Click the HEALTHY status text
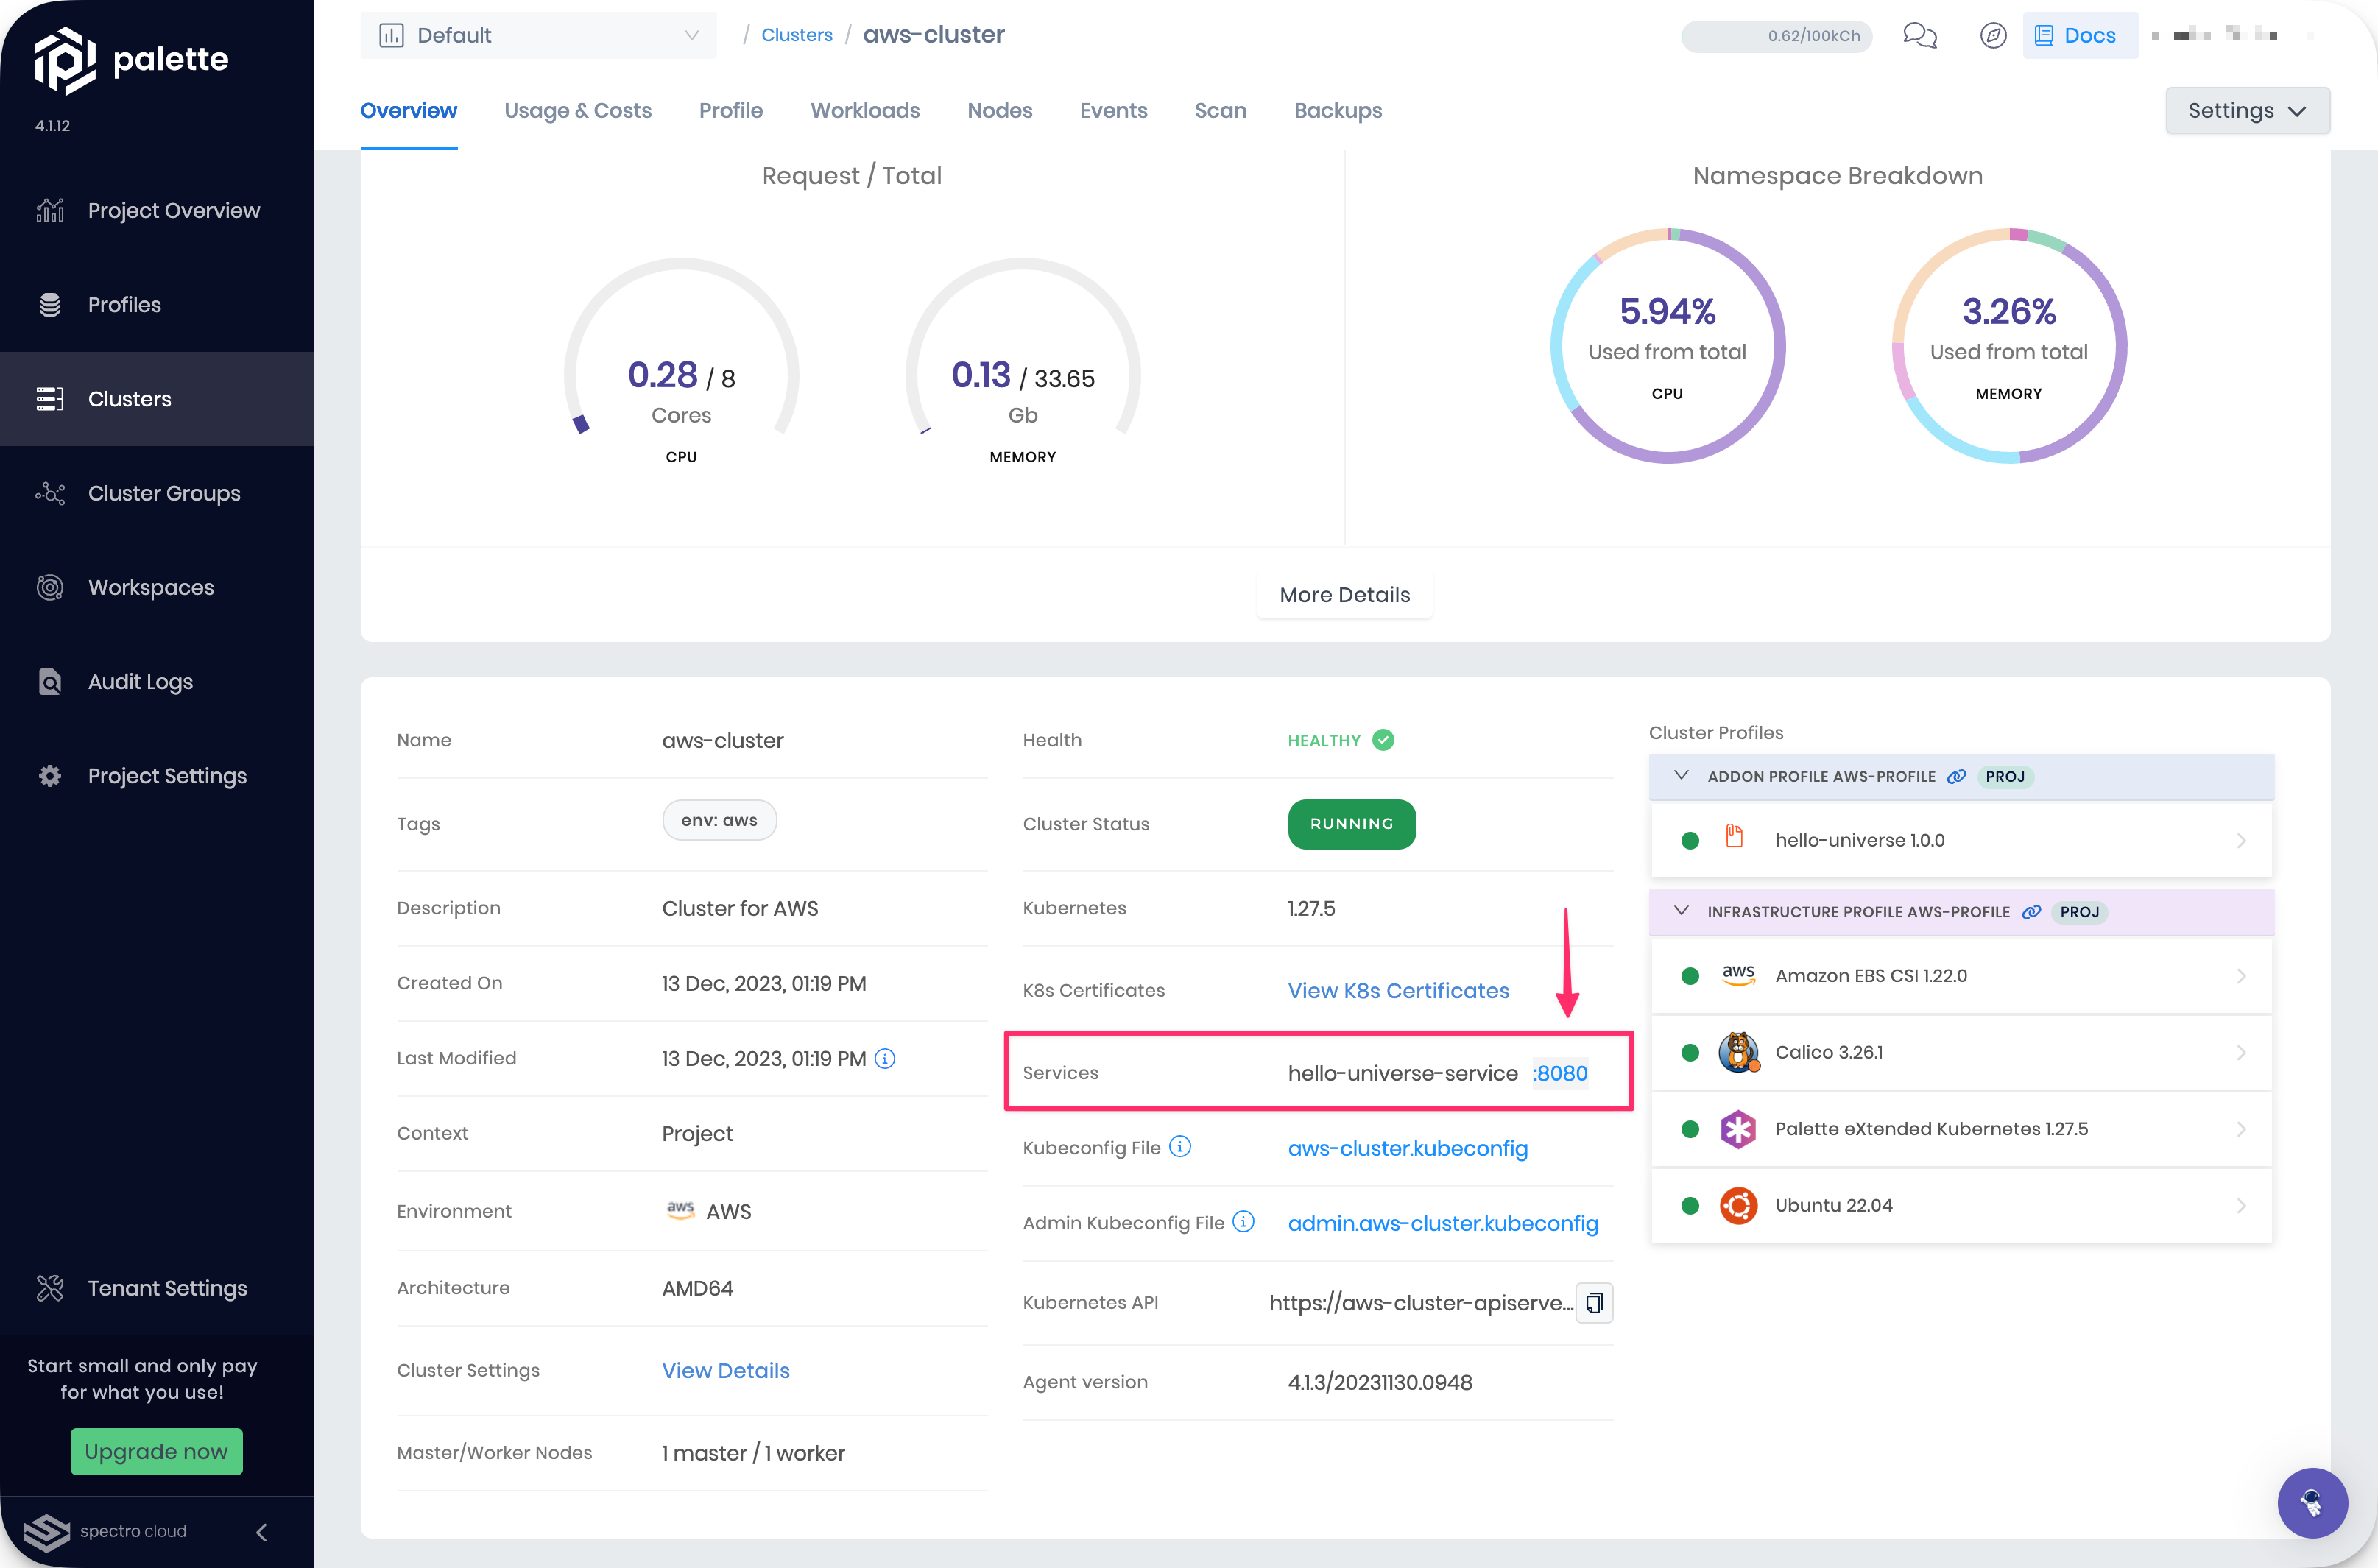2378x1568 pixels. 1323,740
